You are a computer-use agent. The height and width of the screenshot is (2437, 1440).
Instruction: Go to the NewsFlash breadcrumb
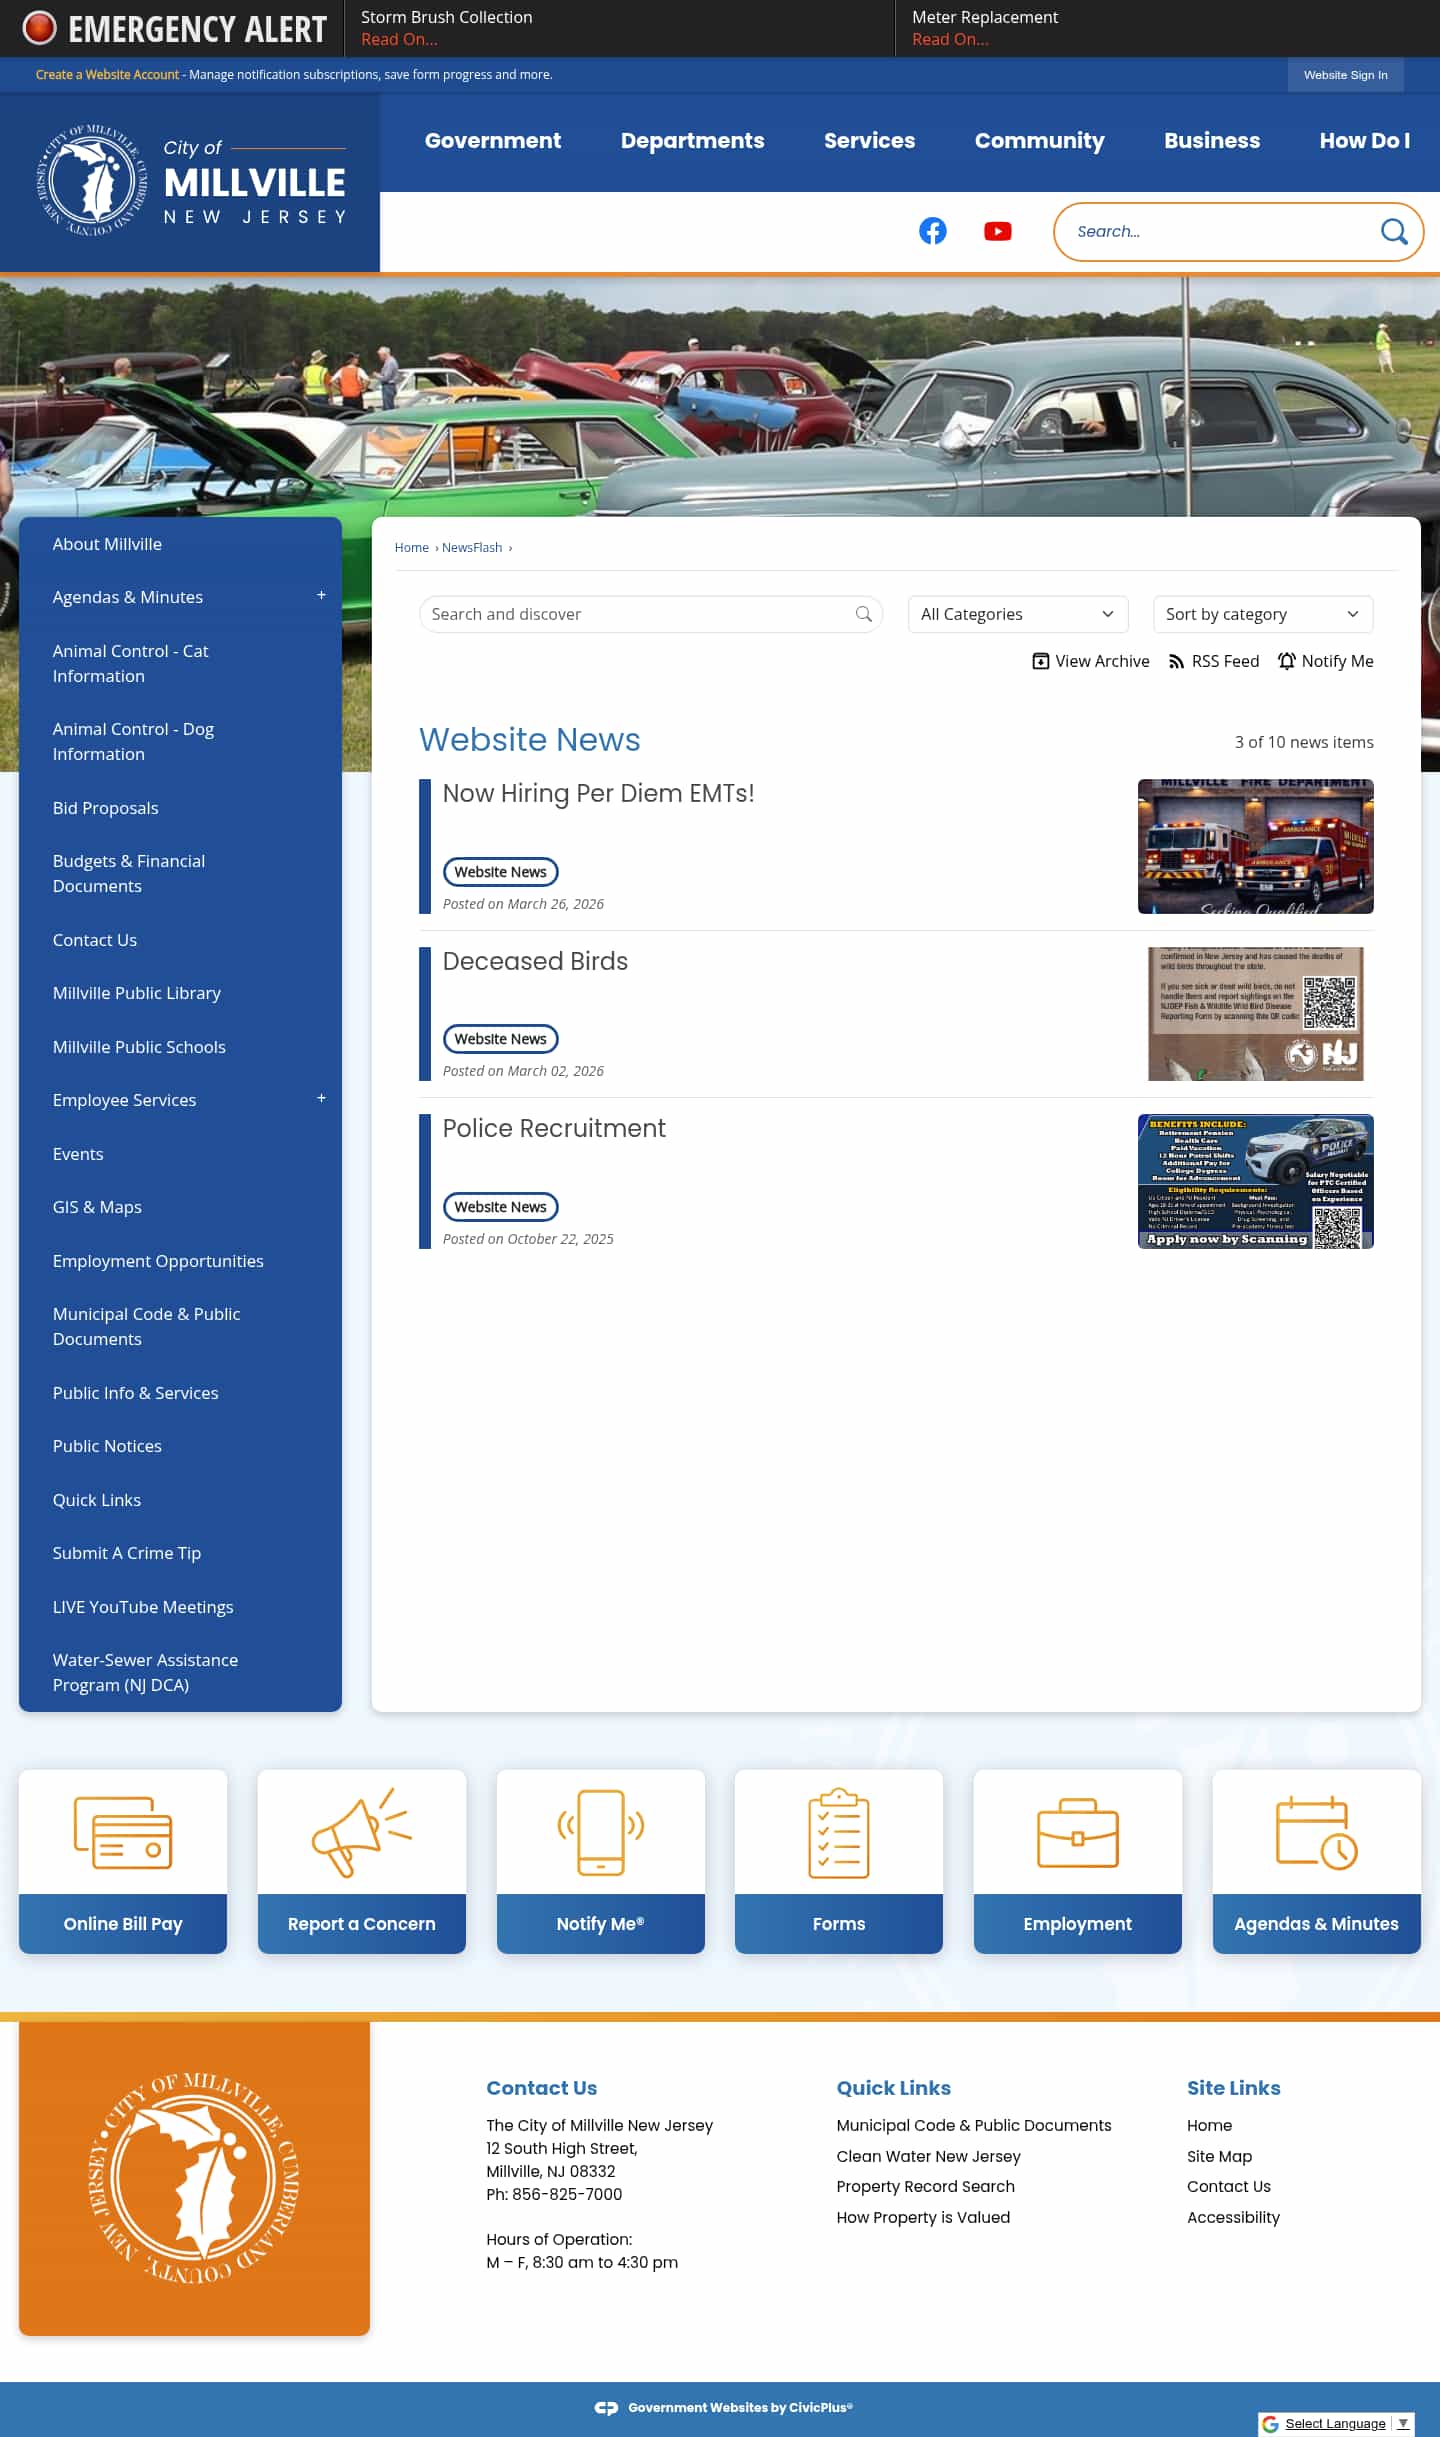[x=472, y=548]
